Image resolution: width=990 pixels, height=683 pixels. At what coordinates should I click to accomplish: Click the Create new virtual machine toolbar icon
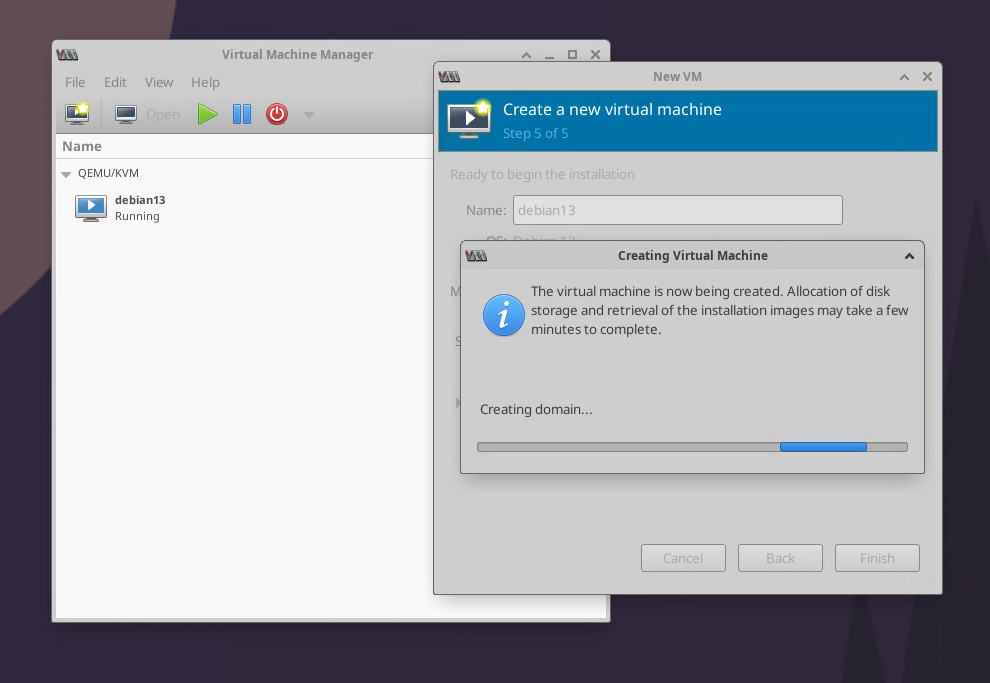coord(77,114)
